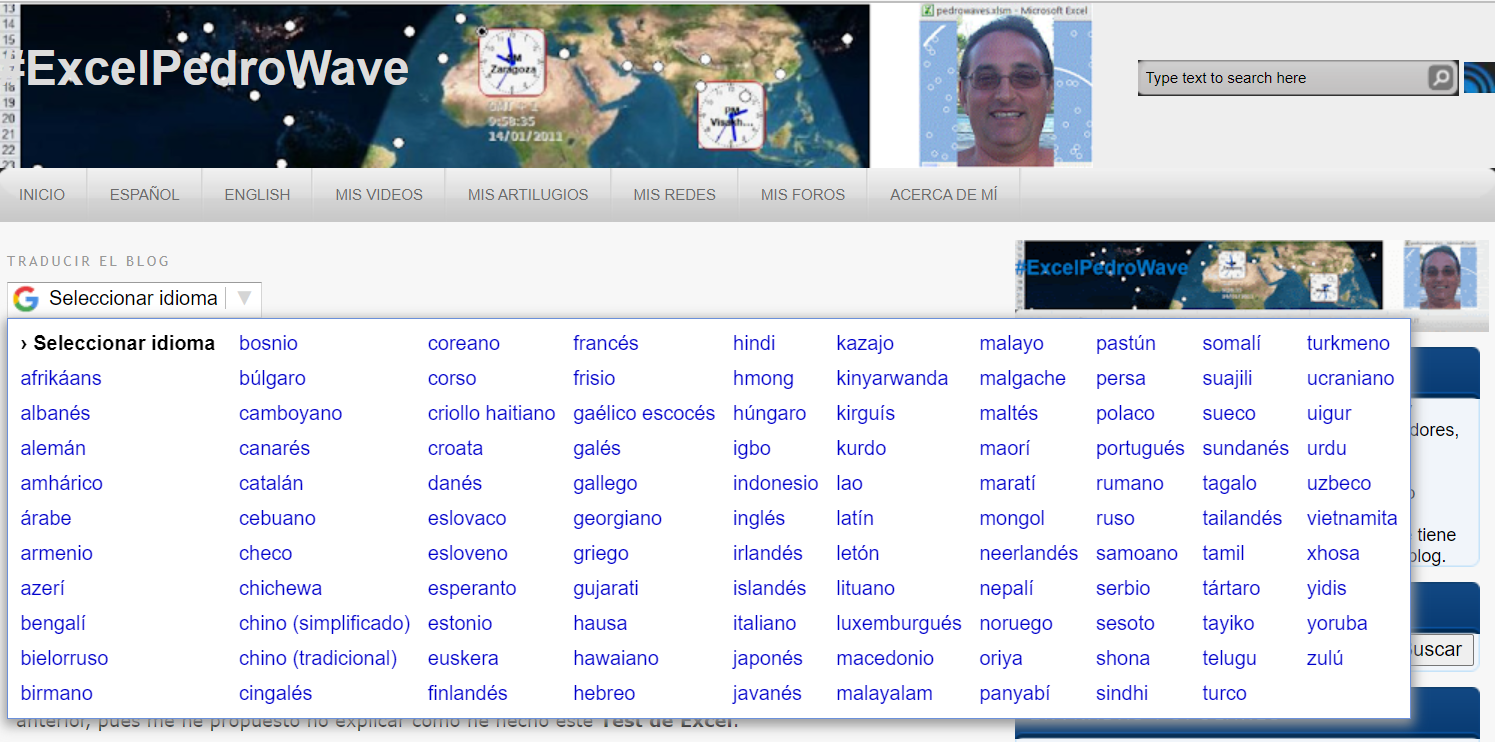Click the magnifier icon in the search bar
The width and height of the screenshot is (1495, 742).
tap(1438, 77)
